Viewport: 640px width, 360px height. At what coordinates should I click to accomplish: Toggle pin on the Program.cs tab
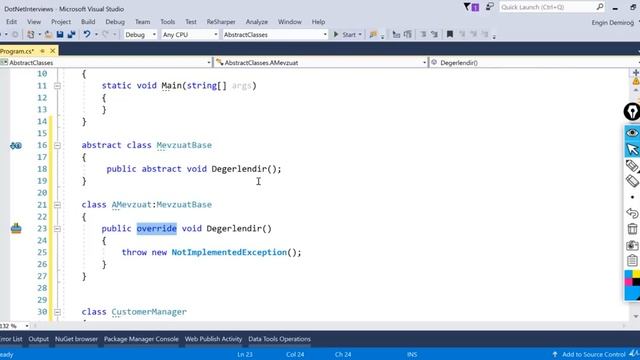coord(42,51)
